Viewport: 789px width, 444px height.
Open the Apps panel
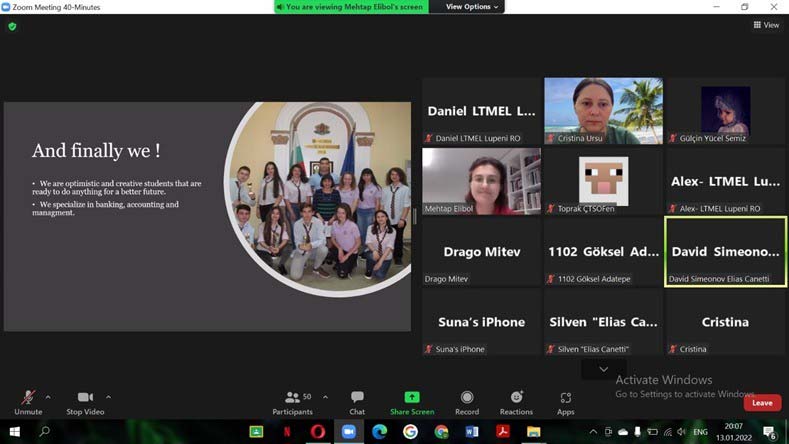565,402
